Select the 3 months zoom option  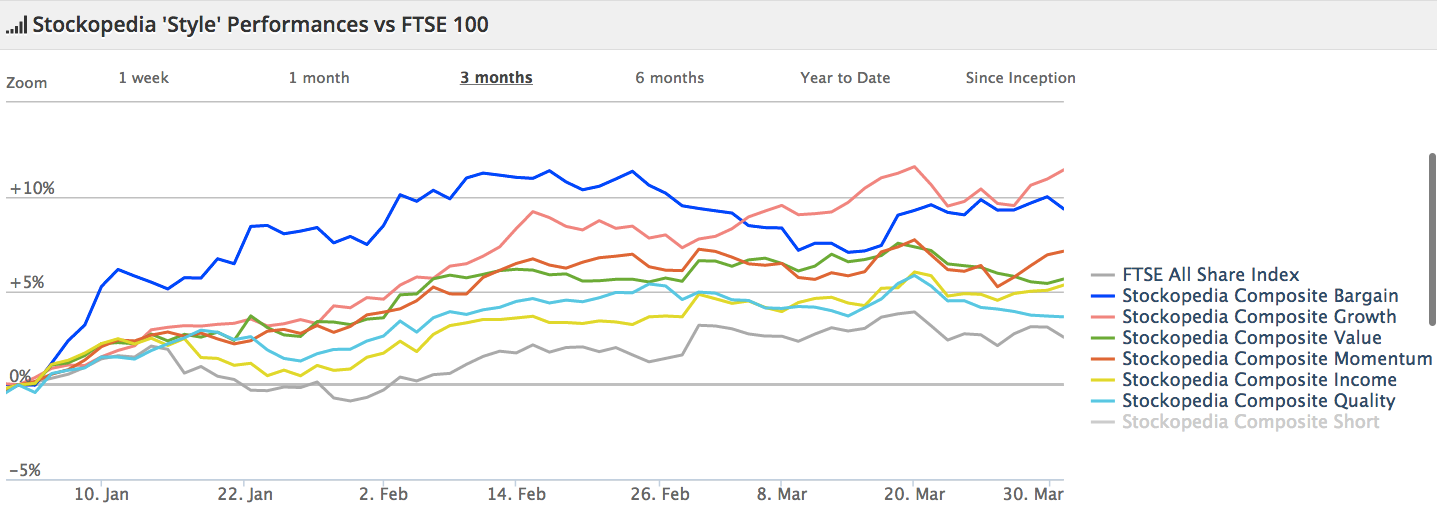[x=496, y=78]
